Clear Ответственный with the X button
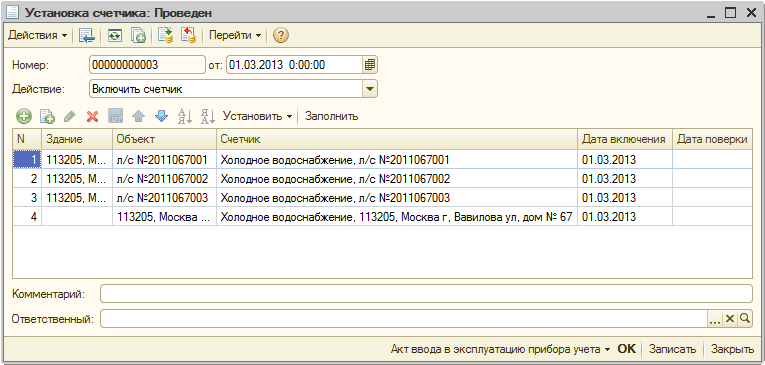 click(x=729, y=319)
